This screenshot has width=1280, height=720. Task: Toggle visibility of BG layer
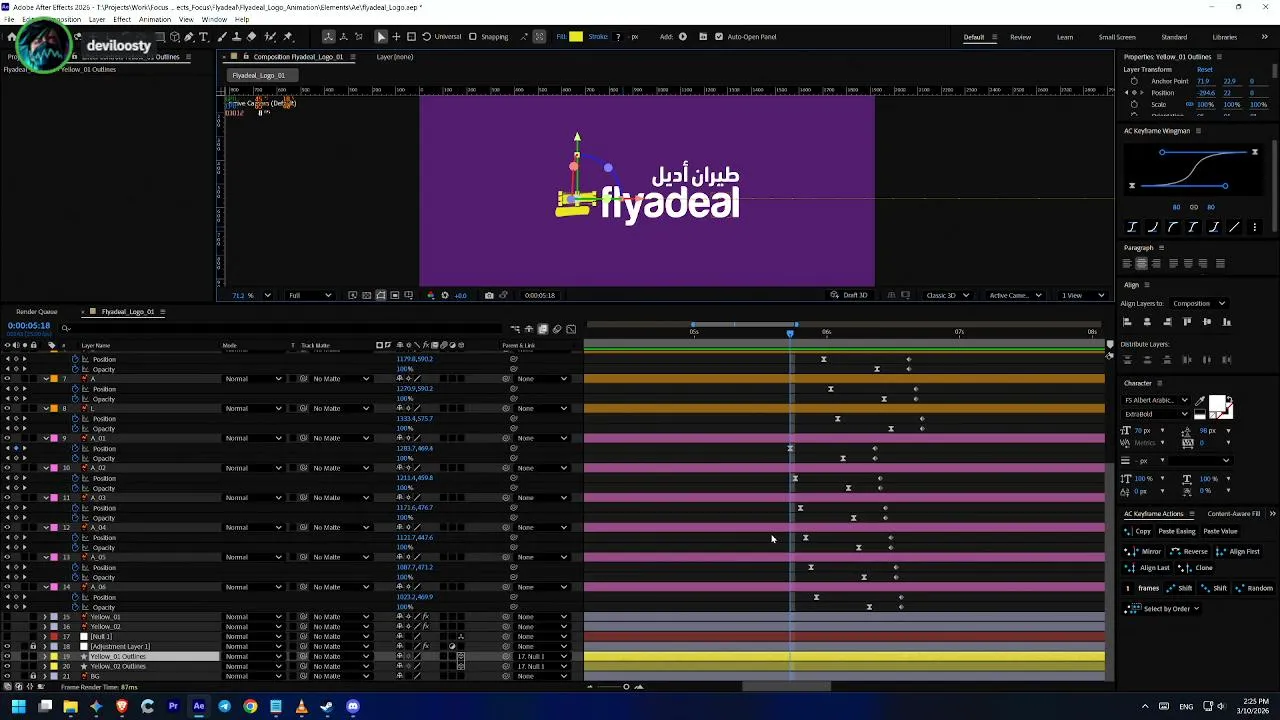[x=7, y=676]
